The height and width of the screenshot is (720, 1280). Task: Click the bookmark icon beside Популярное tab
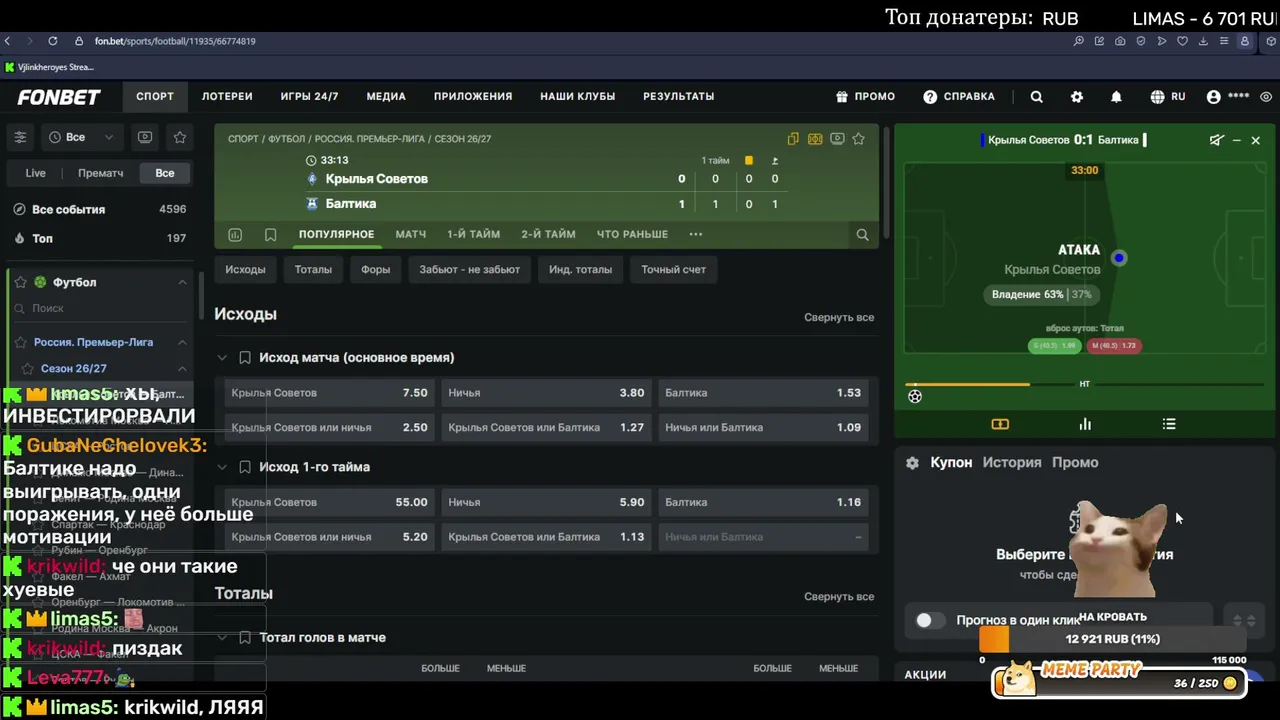[270, 235]
